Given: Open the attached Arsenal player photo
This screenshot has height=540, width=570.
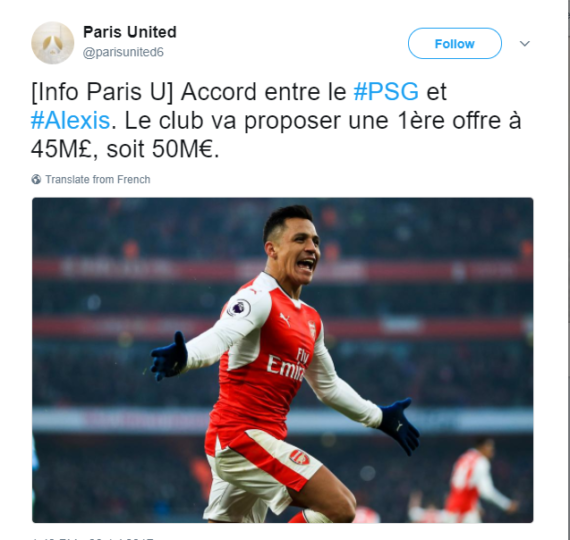Looking at the screenshot, I should coord(282,360).
